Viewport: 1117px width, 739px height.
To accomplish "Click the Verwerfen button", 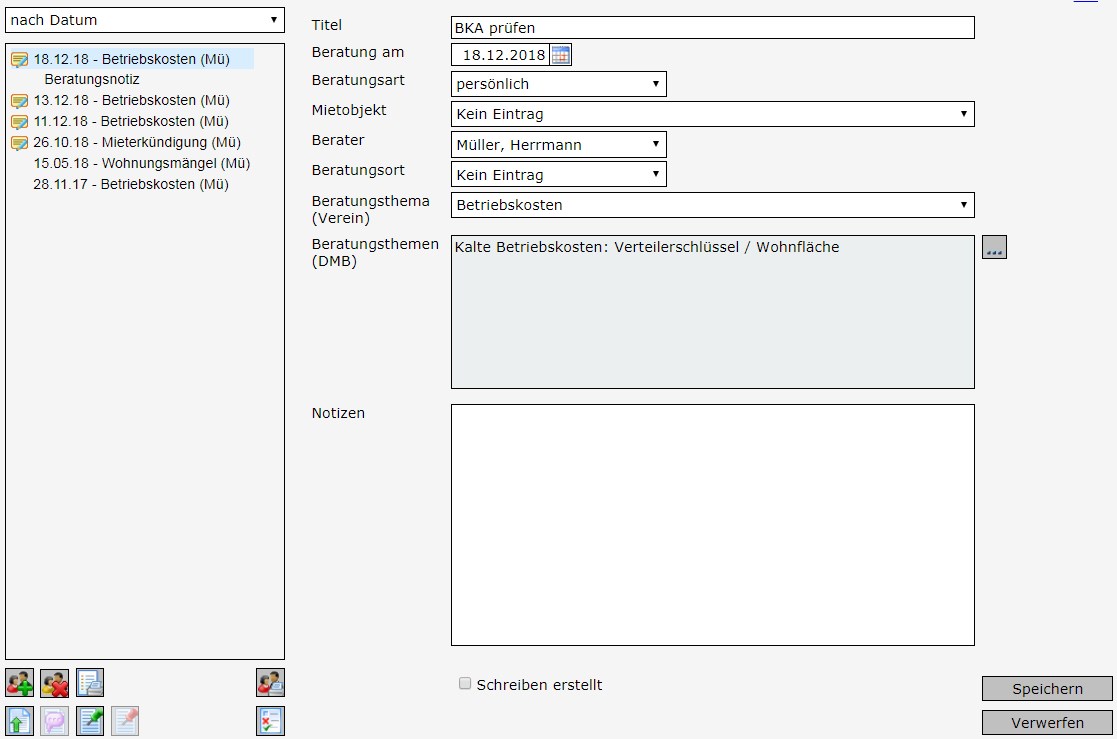I will pyautogui.click(x=1047, y=723).
